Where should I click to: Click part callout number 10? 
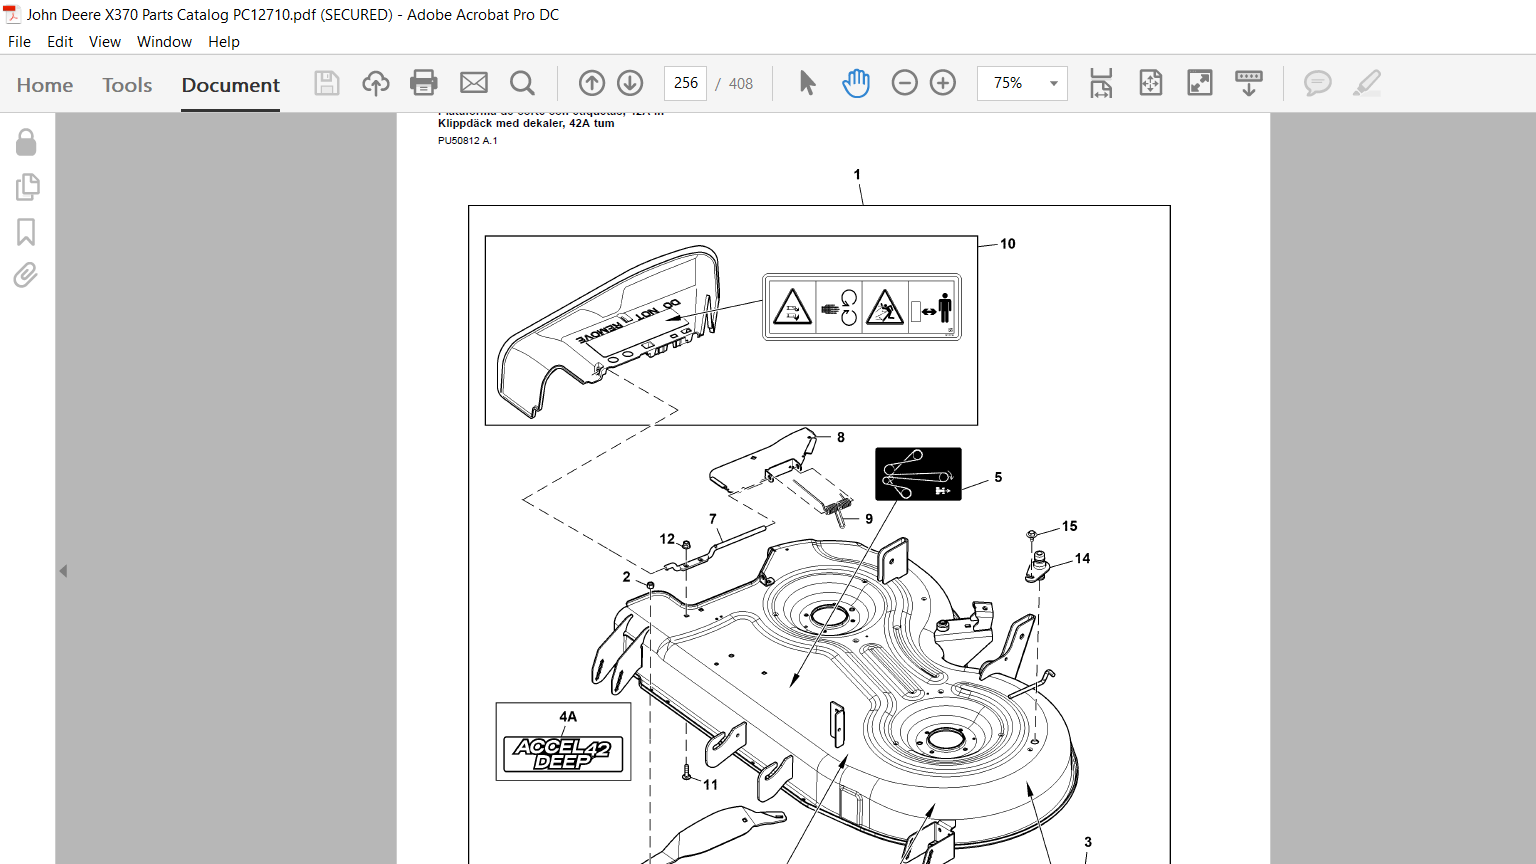click(x=1007, y=244)
